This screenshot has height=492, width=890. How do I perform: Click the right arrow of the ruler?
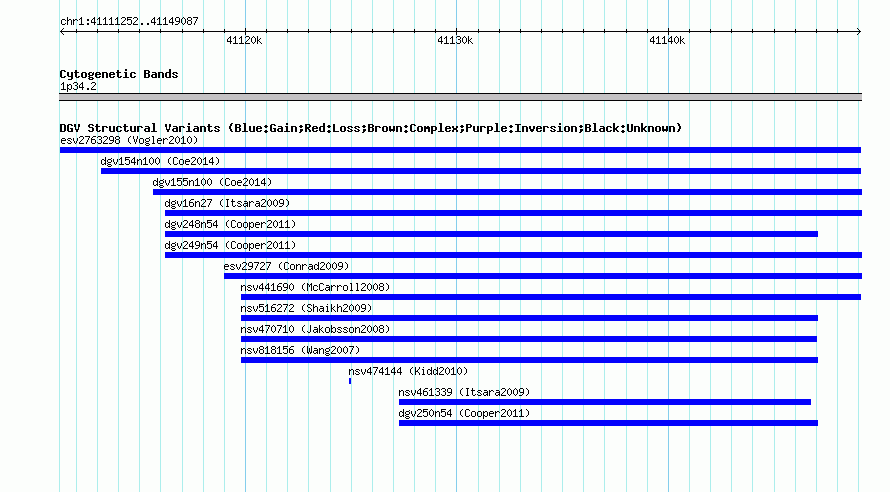[x=859, y=31]
